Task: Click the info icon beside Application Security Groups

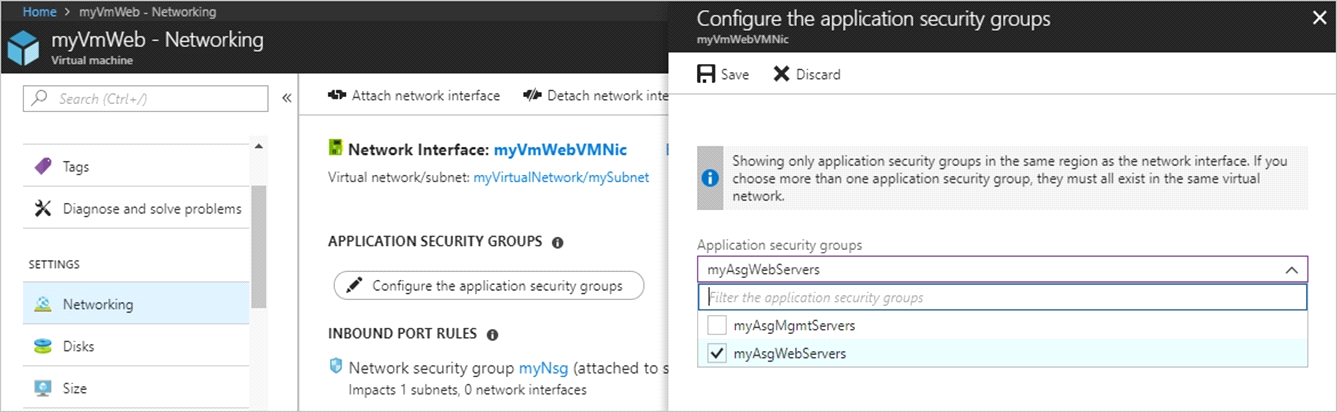Action: [x=557, y=242]
